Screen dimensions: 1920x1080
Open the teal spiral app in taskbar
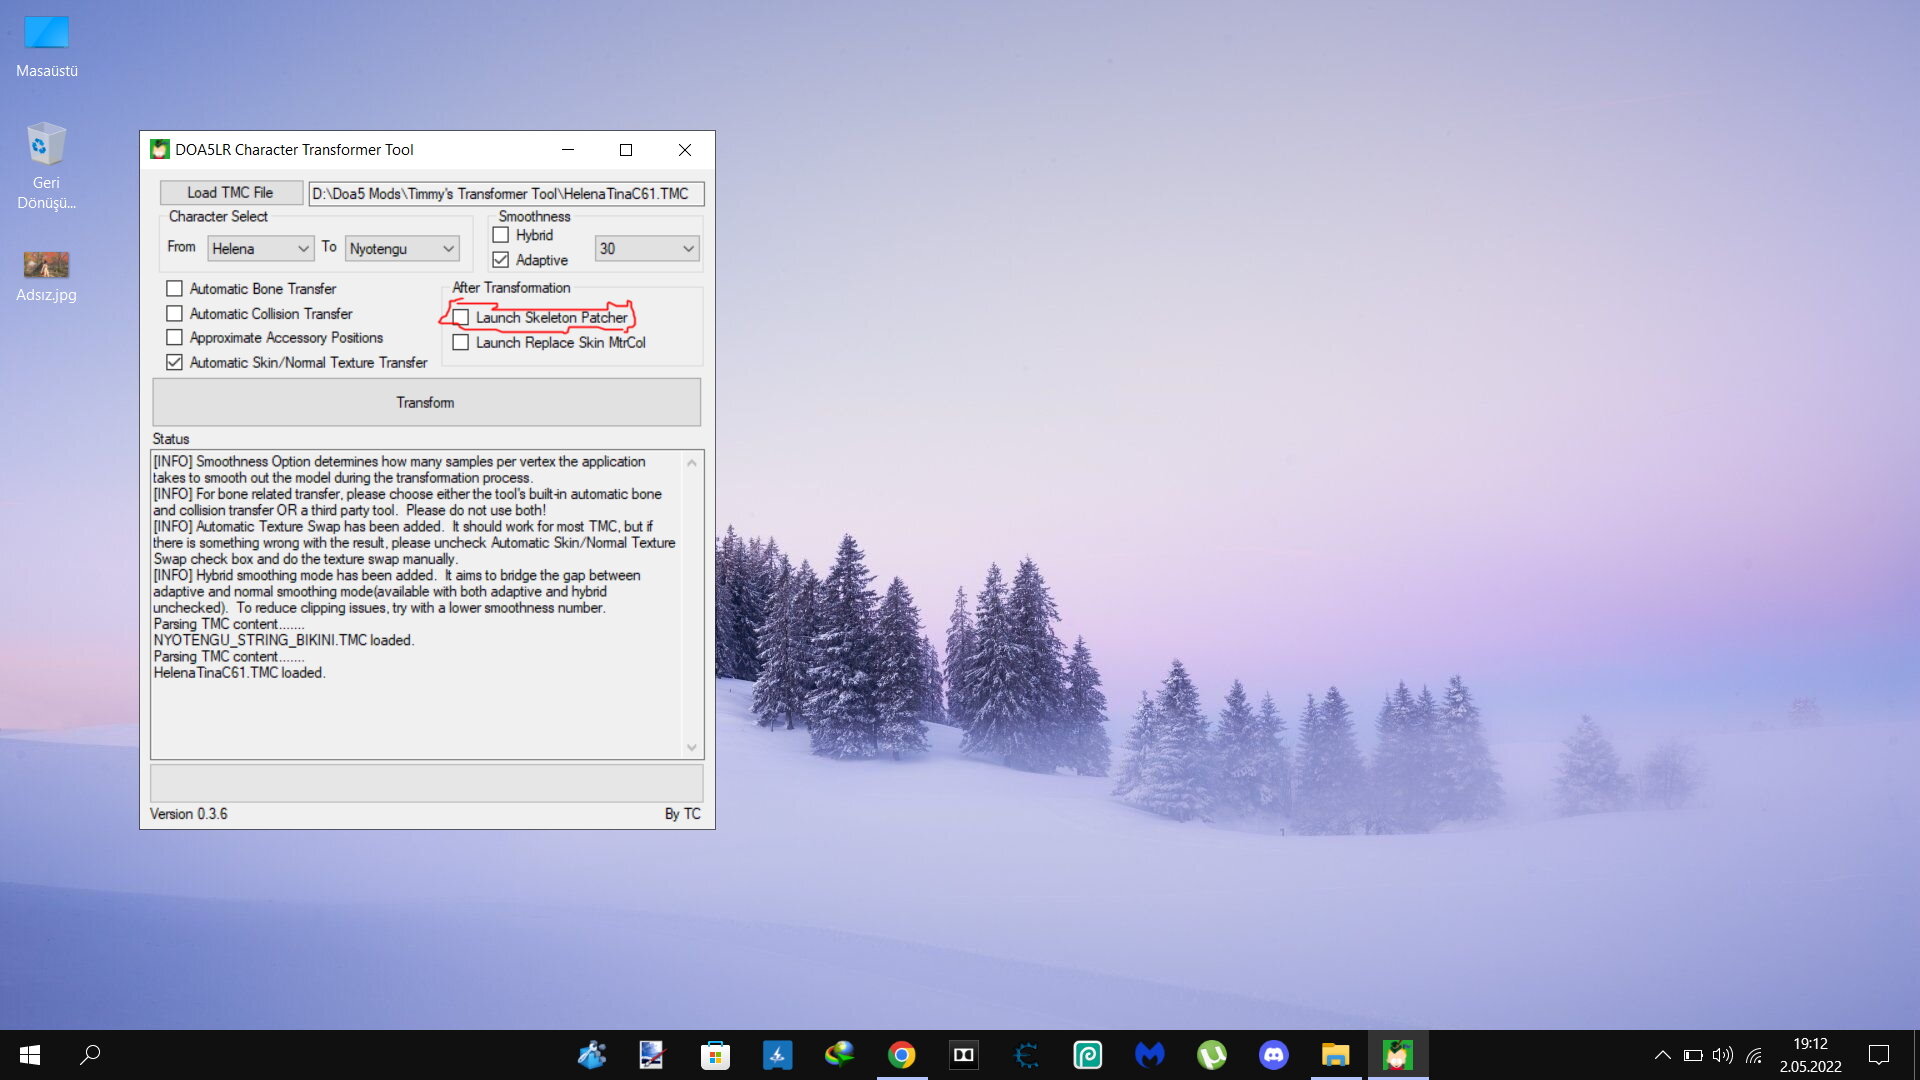(1087, 1055)
